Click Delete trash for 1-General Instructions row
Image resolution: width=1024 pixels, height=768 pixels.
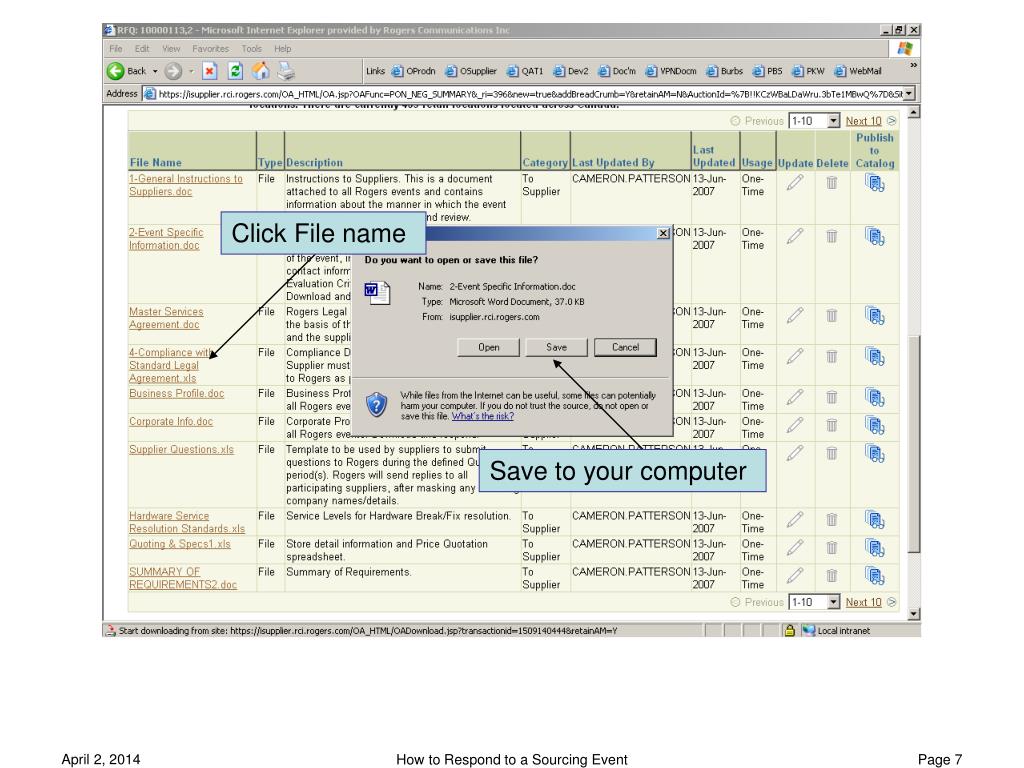831,182
